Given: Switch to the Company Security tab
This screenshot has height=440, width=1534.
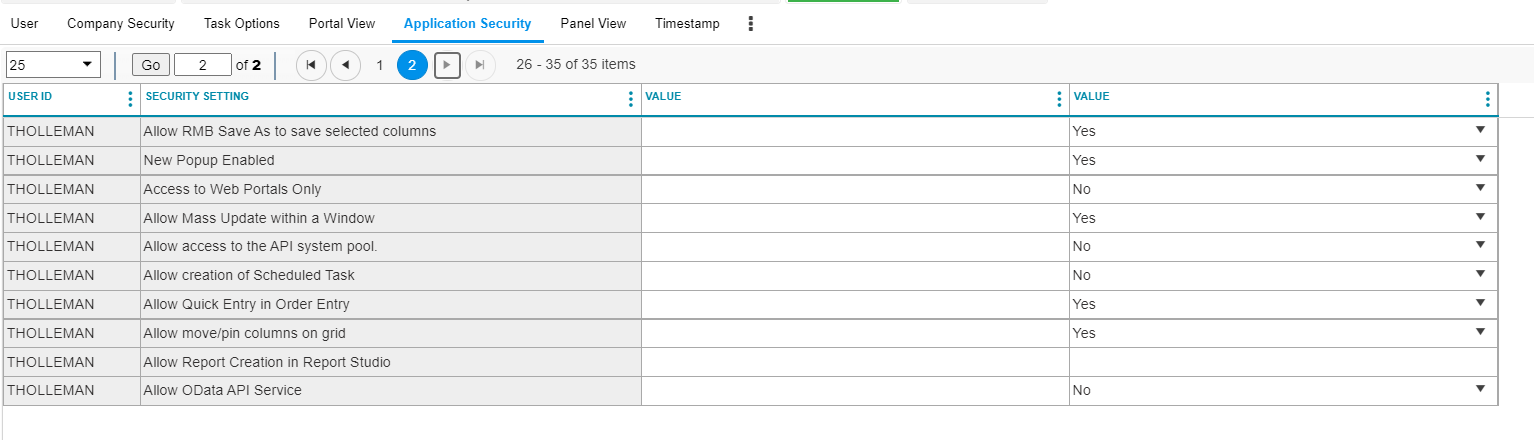Looking at the screenshot, I should 121,24.
